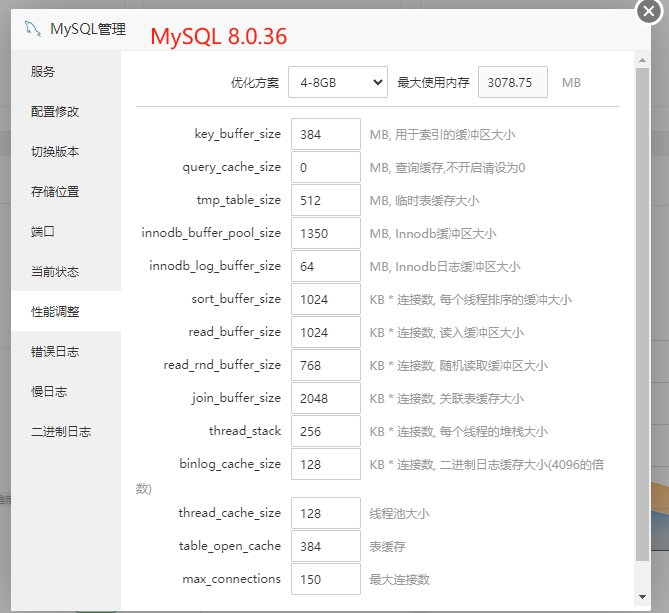Open the 服务 tab in sidebar
Viewport: 669px width, 613px height.
pos(66,71)
